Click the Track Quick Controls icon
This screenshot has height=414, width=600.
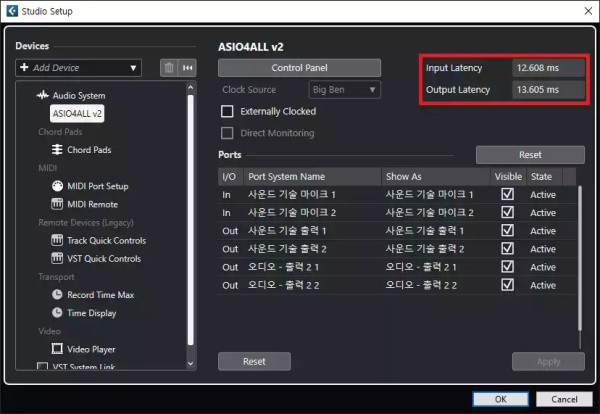point(57,240)
